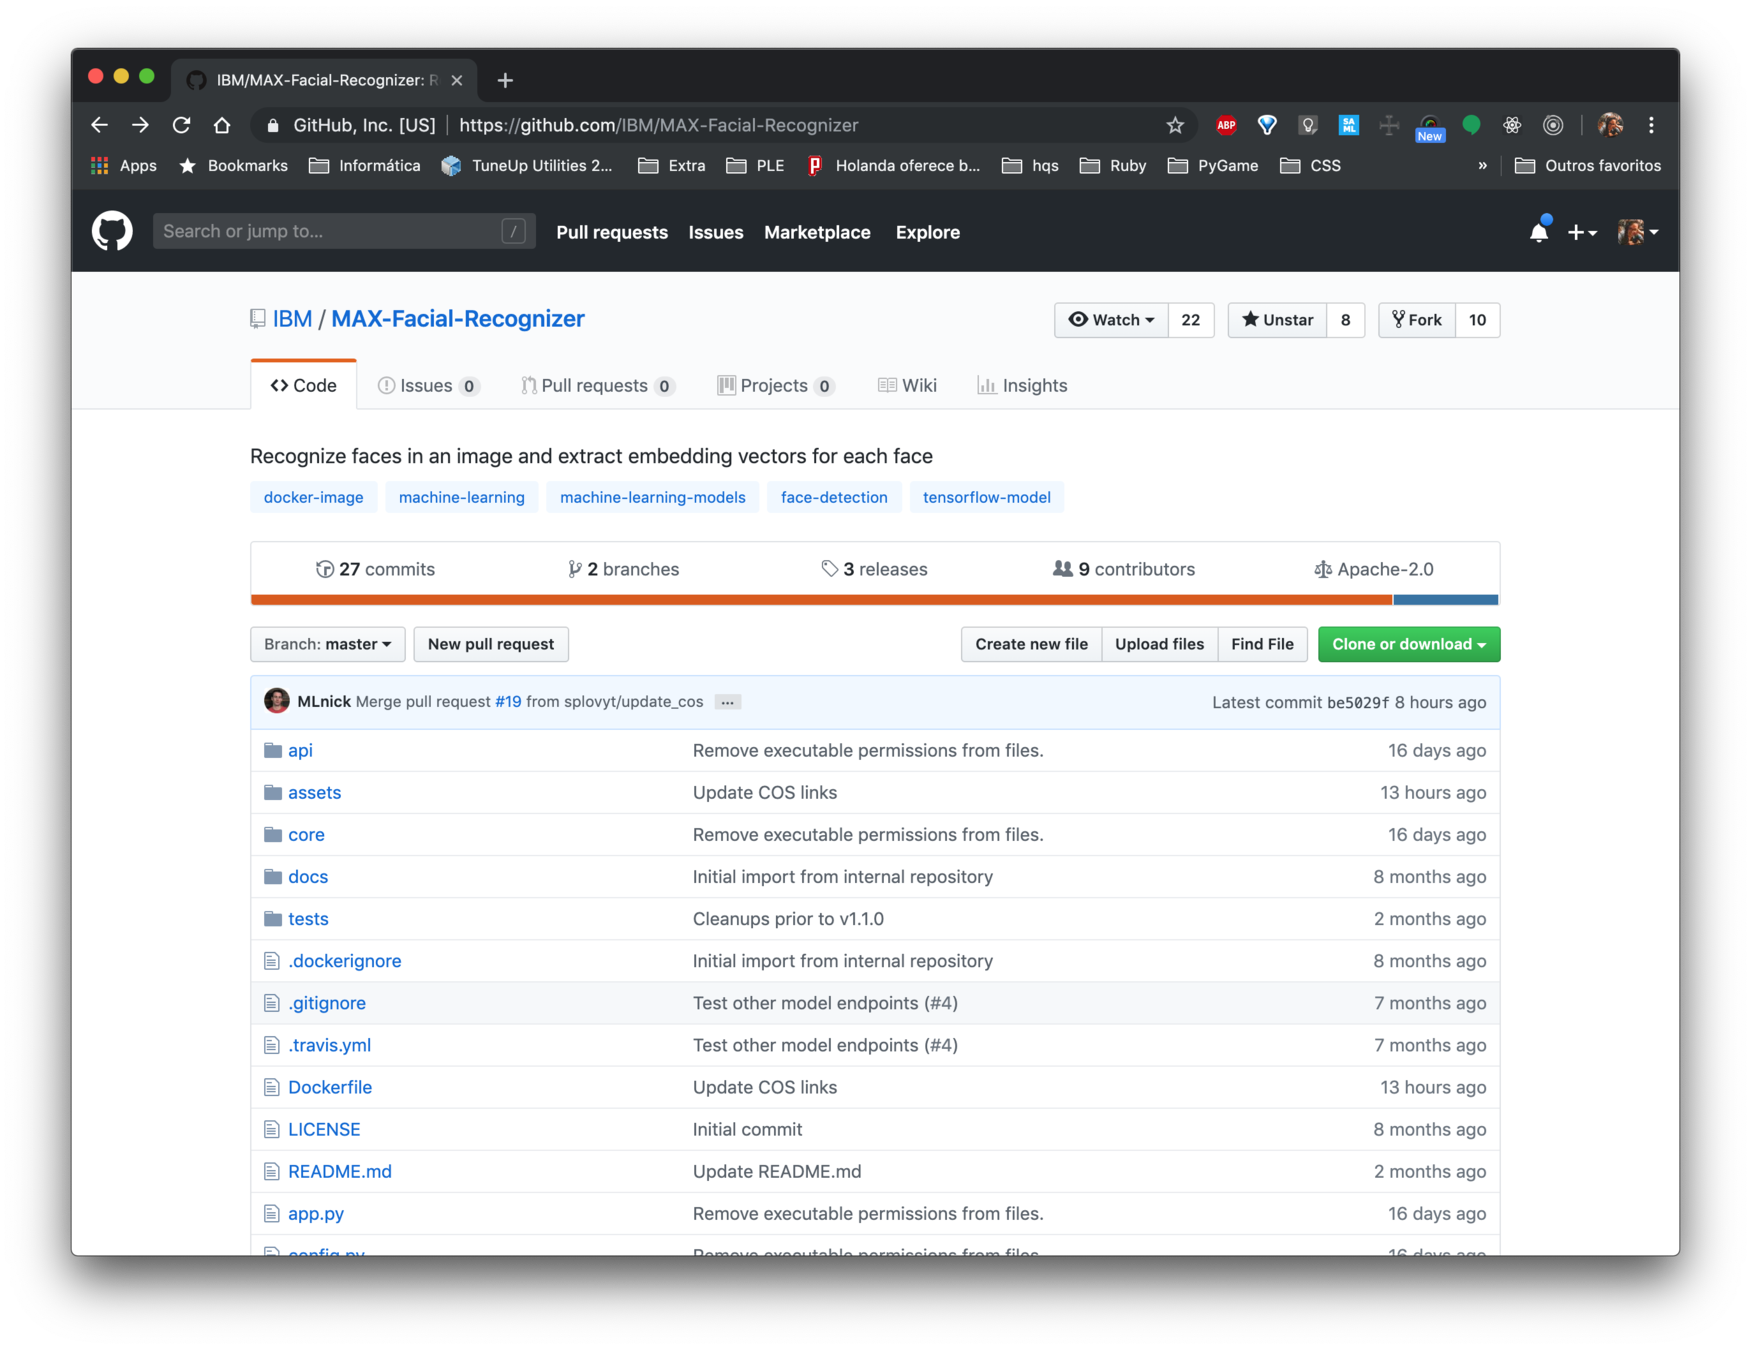Click the blue segment of language bar

[1445, 600]
